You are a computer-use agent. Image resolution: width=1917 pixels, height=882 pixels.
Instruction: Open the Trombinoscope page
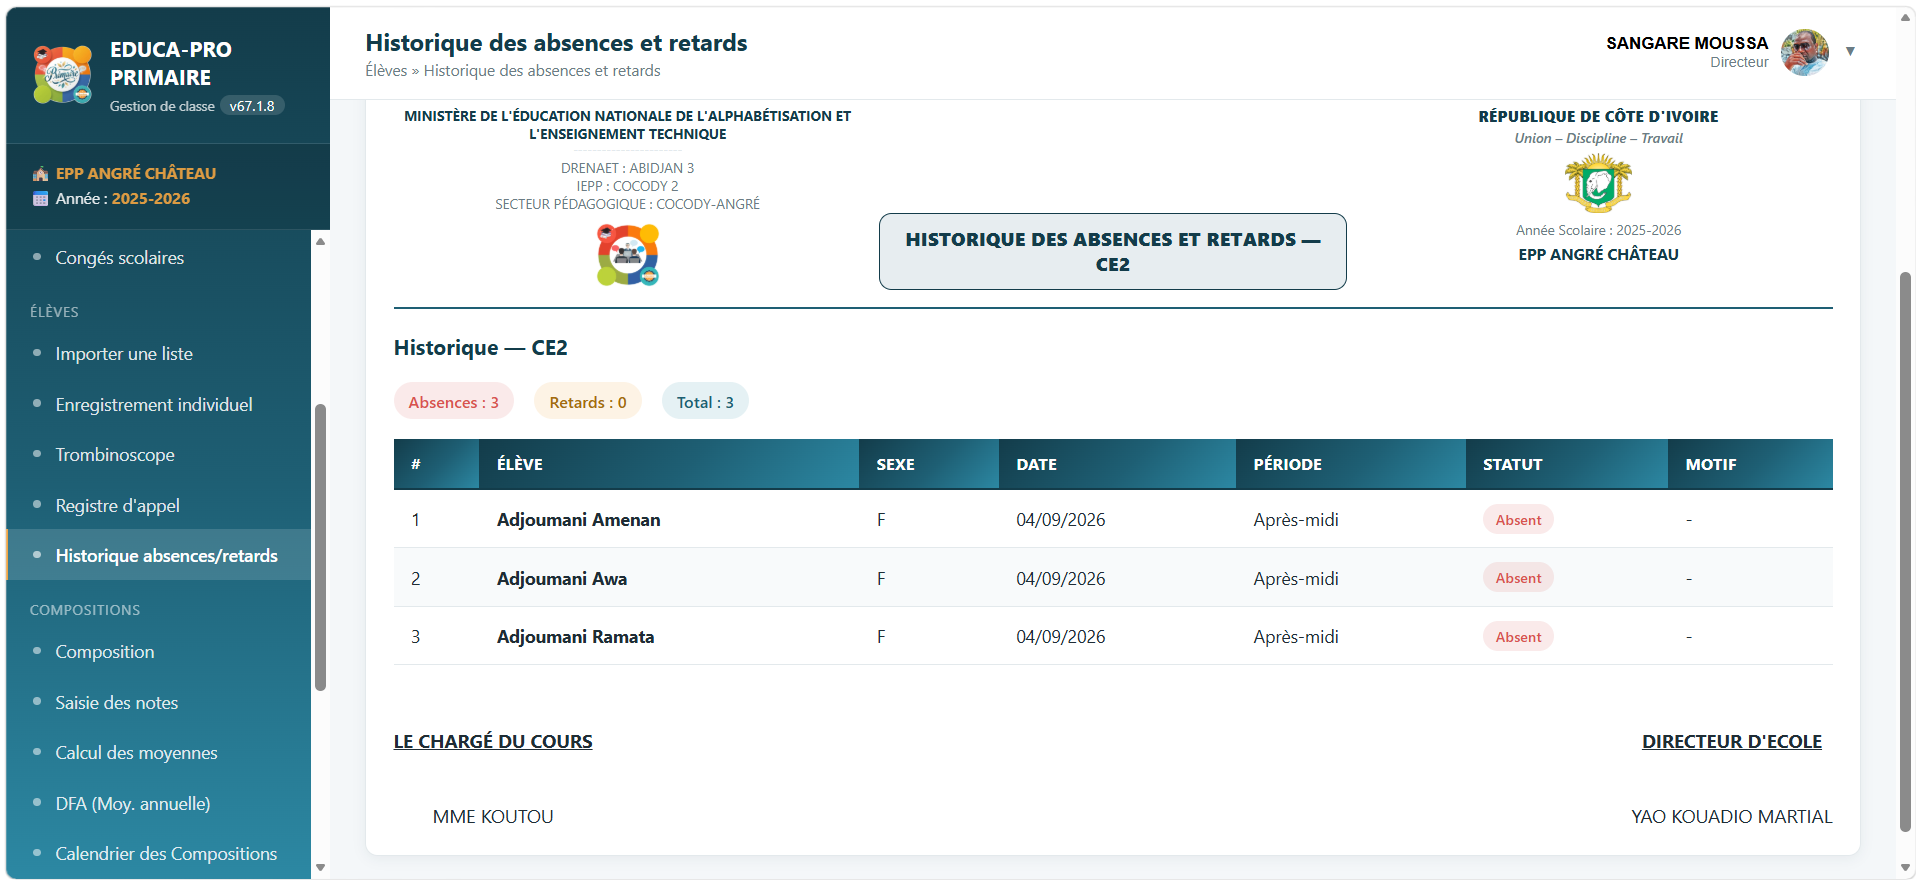click(x=115, y=455)
